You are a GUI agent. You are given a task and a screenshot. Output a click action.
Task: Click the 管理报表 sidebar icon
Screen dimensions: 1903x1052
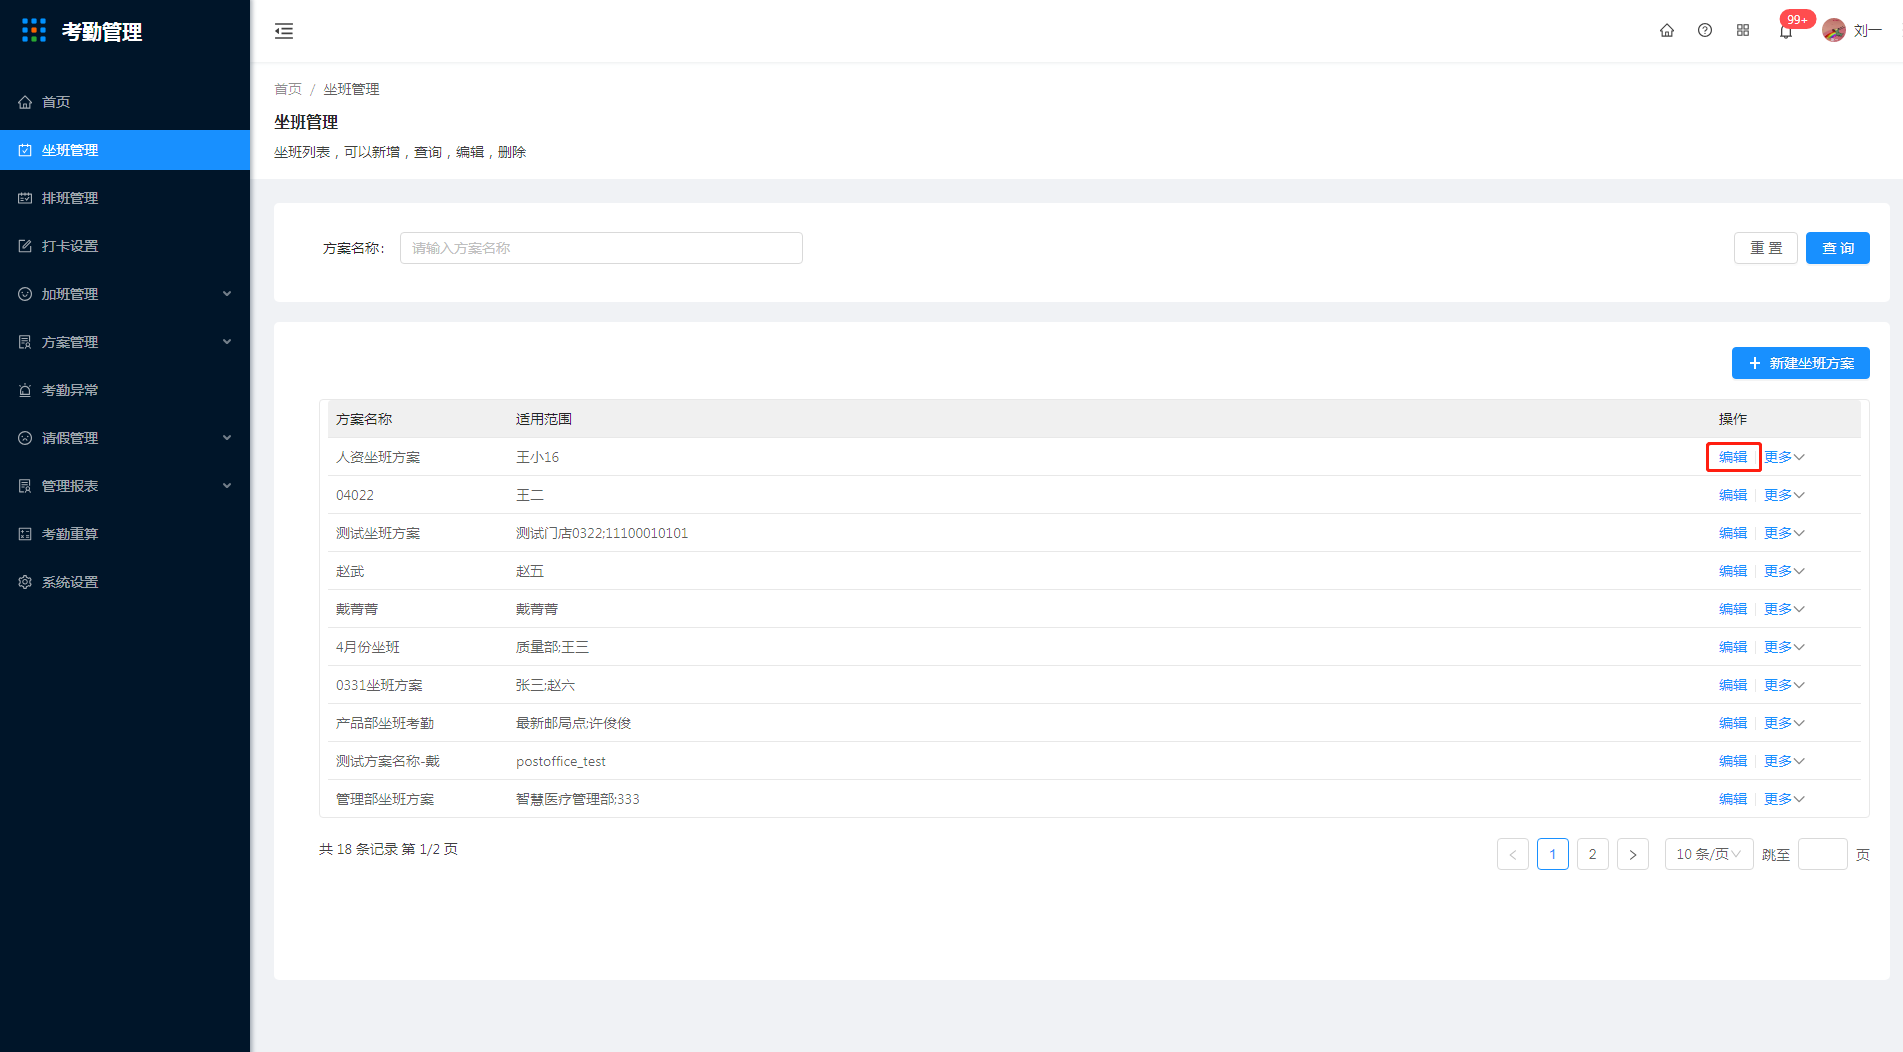pyautogui.click(x=25, y=486)
